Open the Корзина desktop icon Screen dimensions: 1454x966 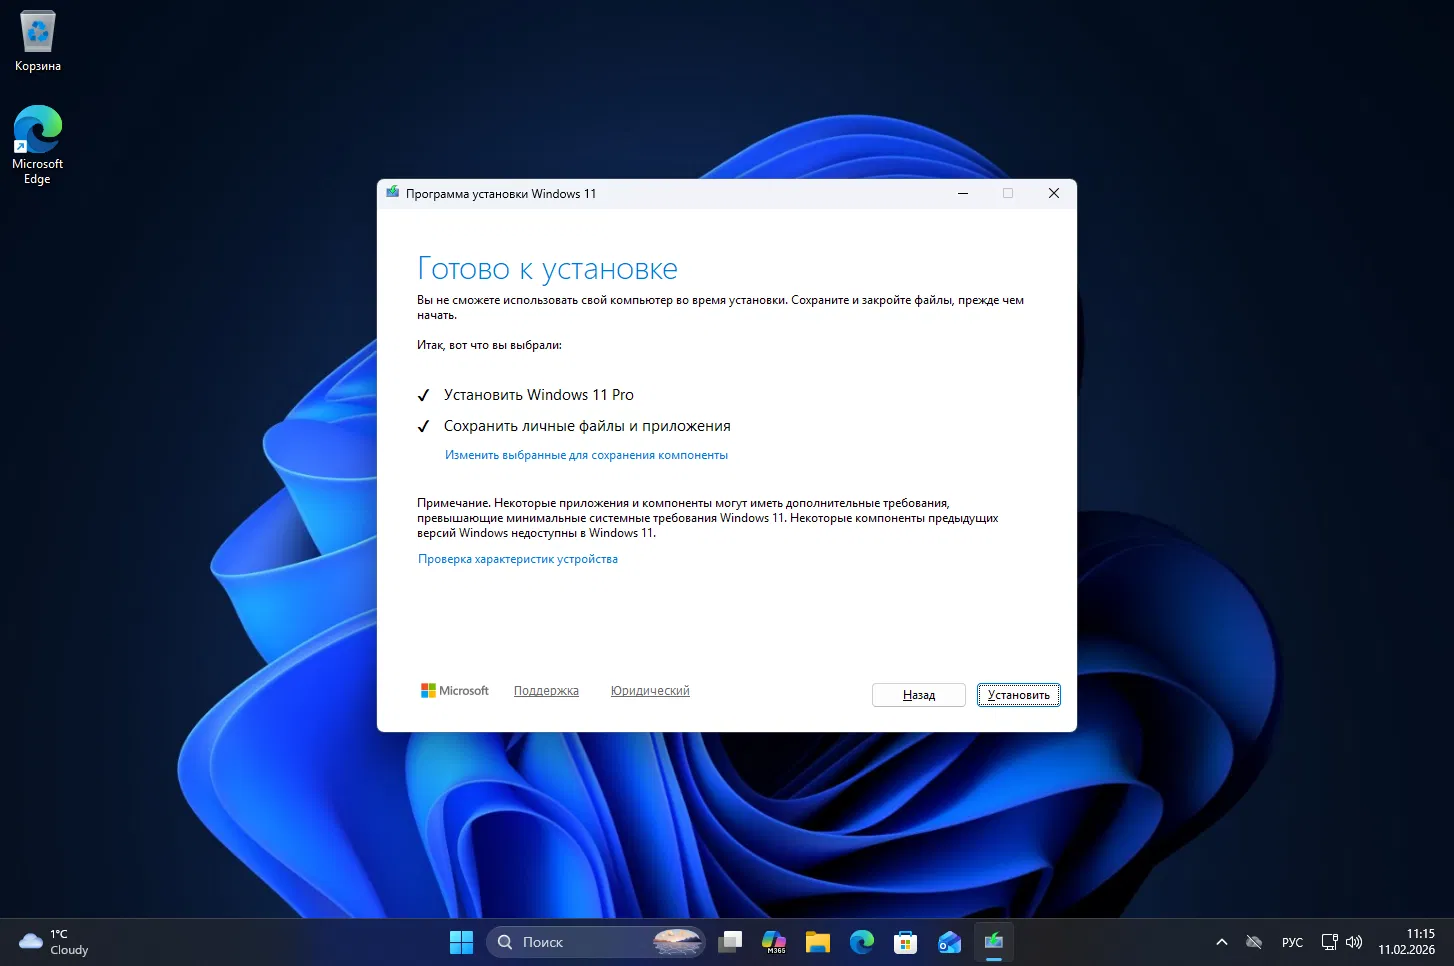tap(38, 42)
